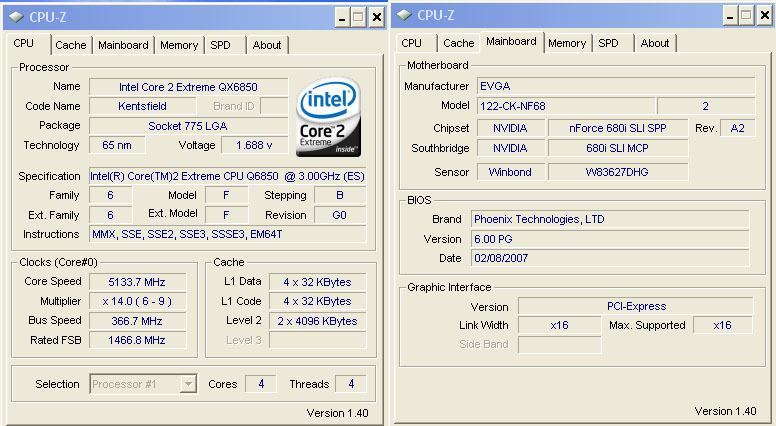
Task: Click the Sensor model W83627DHG value
Action: click(x=618, y=172)
